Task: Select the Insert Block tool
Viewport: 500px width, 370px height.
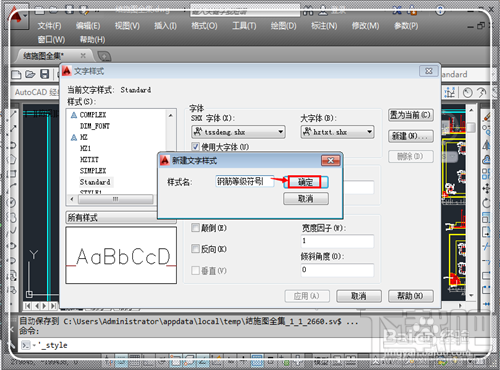Action: click(13, 275)
